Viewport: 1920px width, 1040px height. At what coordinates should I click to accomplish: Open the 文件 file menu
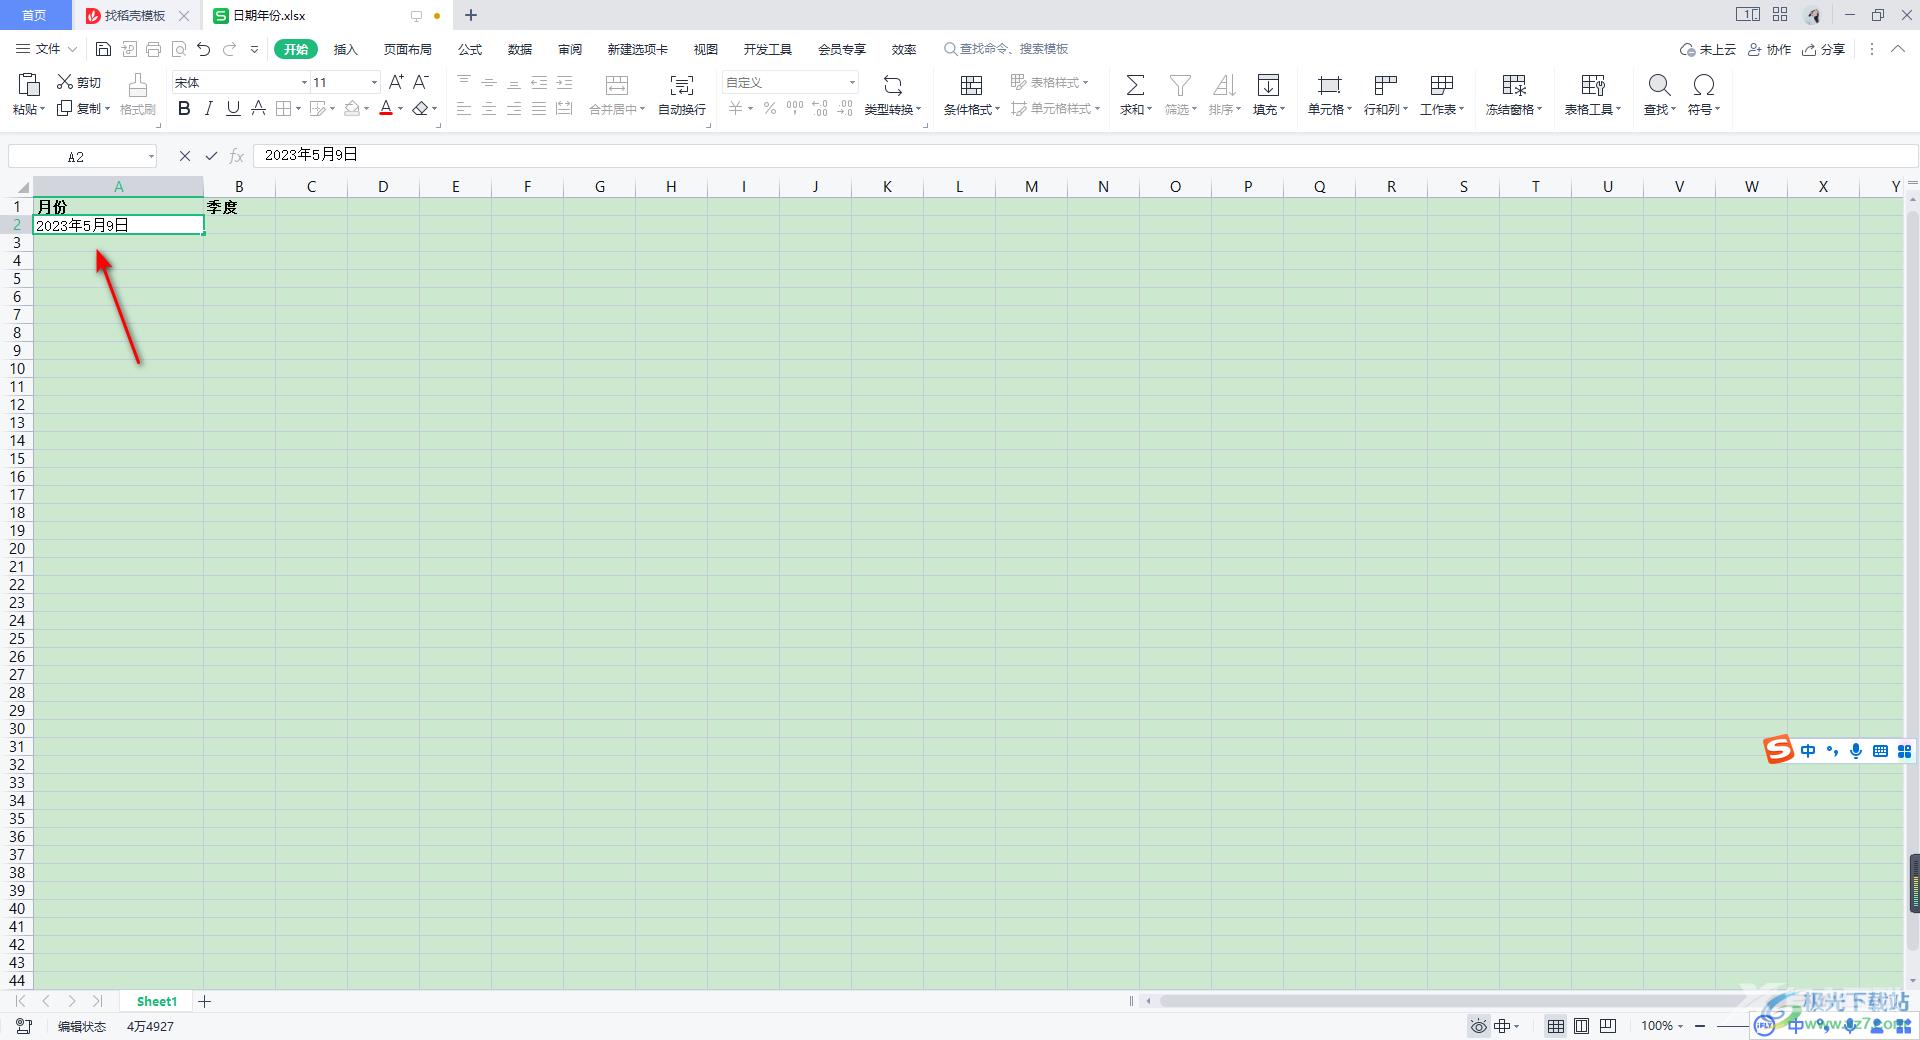pyautogui.click(x=47, y=49)
